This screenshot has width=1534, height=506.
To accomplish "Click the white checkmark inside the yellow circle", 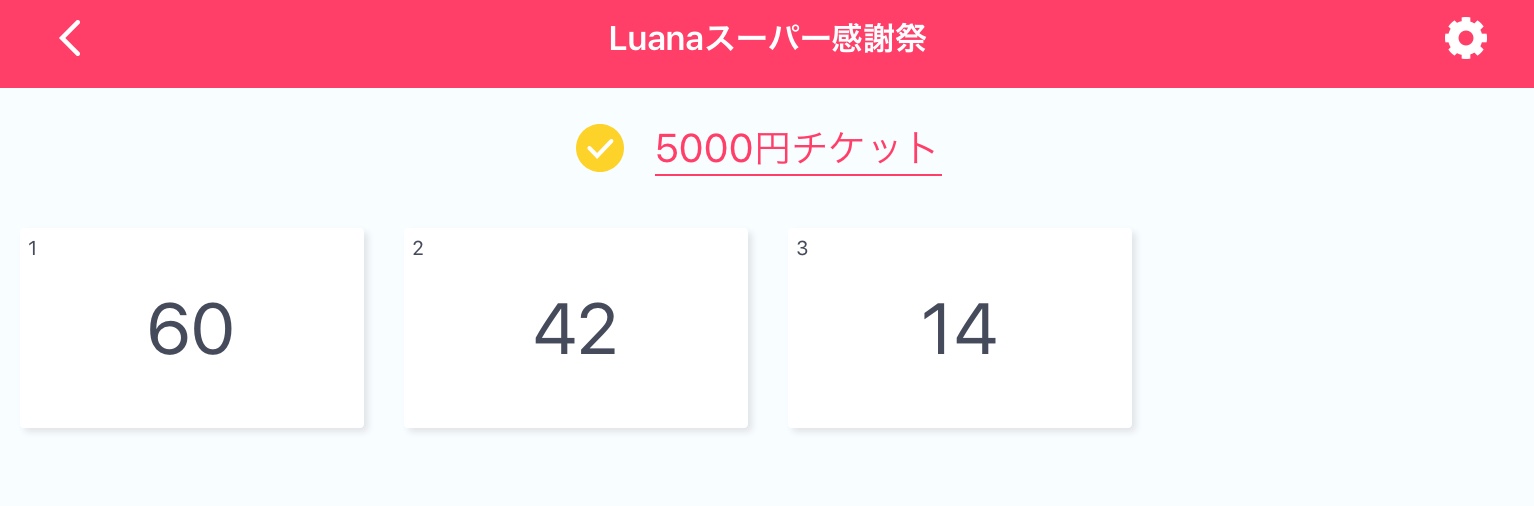I will pos(600,149).
